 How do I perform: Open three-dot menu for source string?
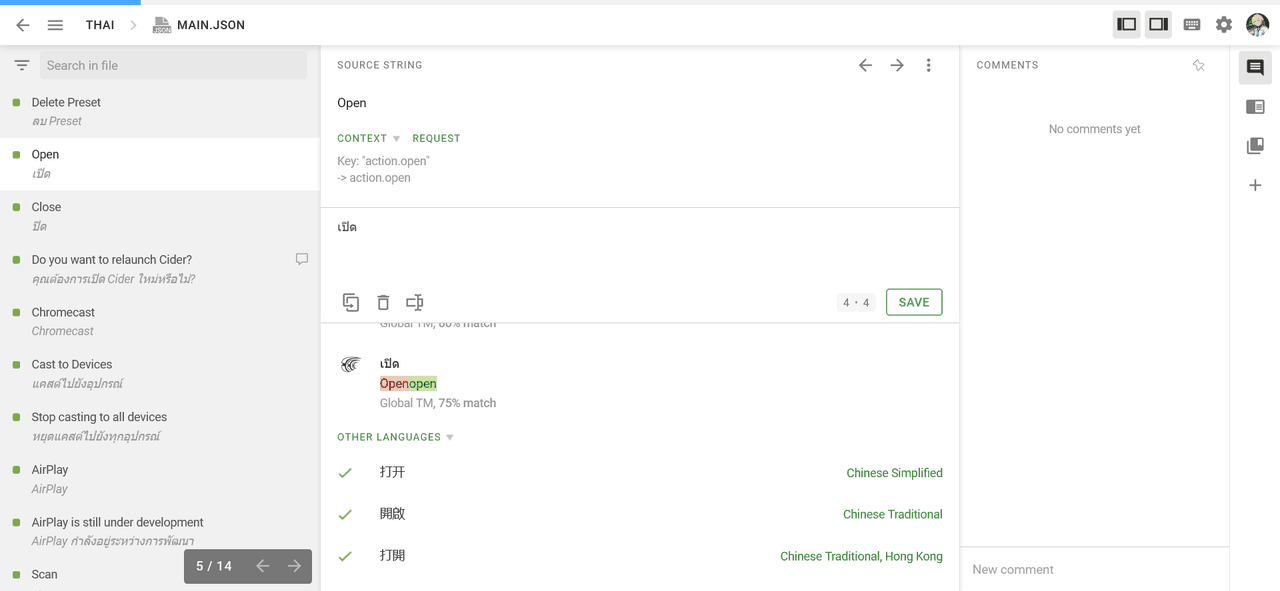click(928, 65)
